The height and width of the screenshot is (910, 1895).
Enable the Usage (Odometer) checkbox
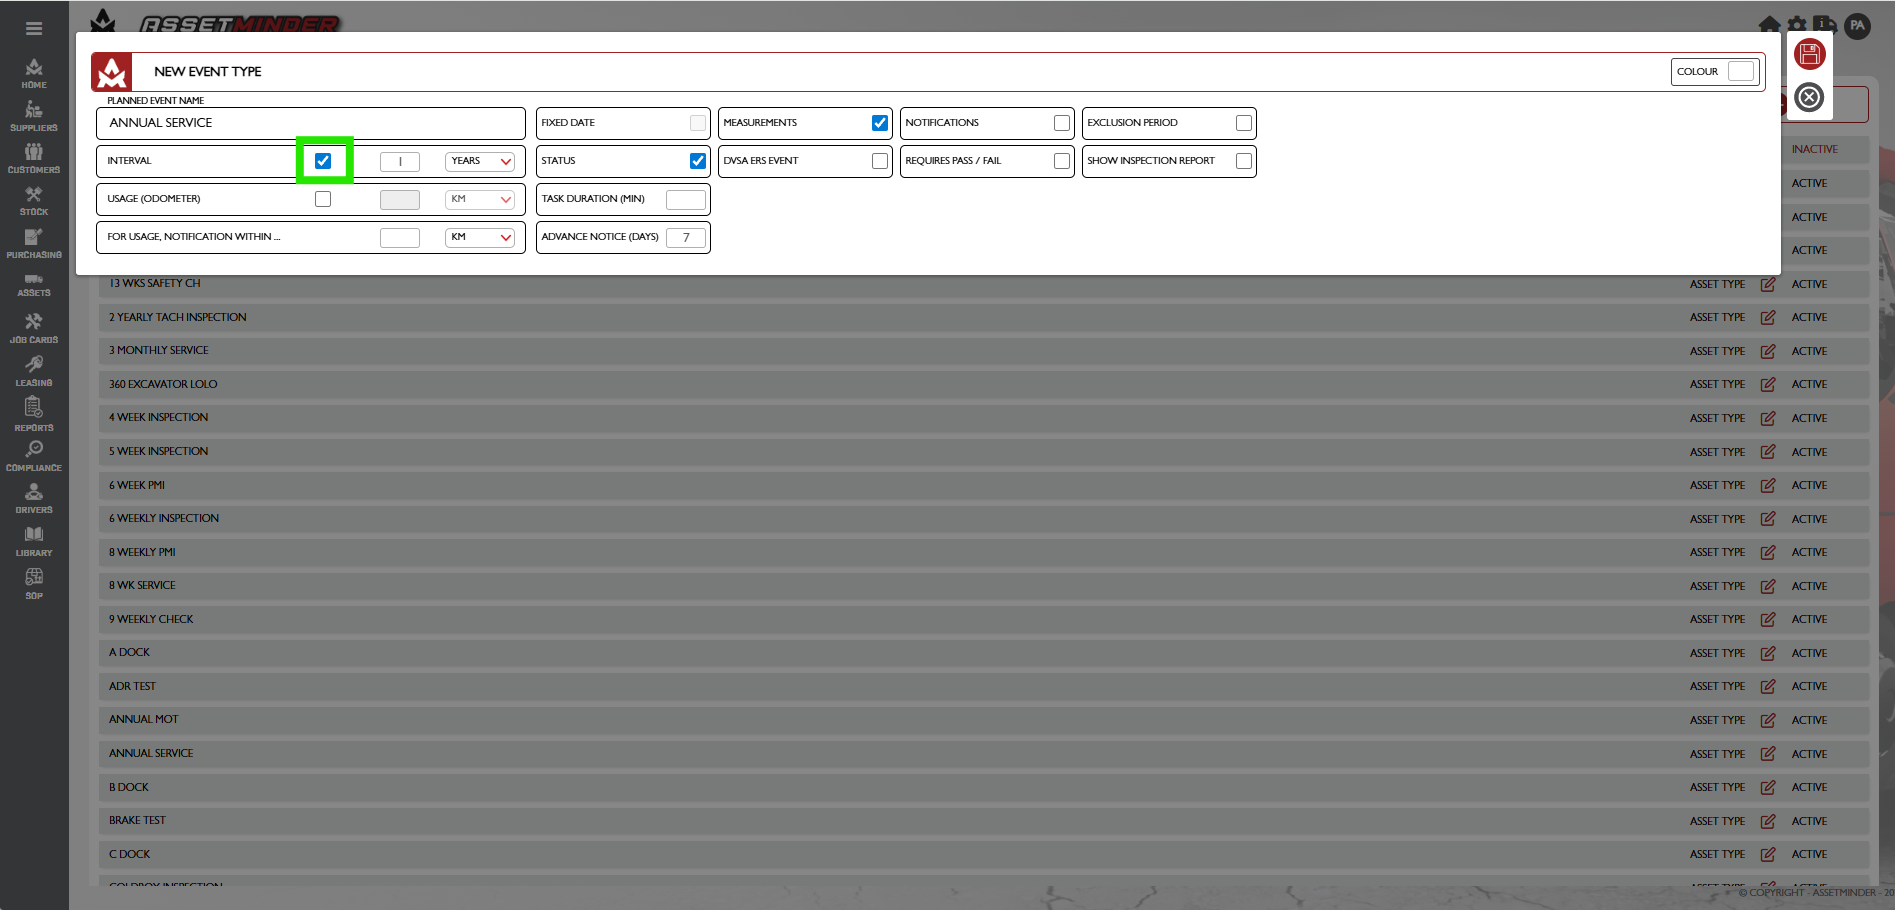coord(323,199)
